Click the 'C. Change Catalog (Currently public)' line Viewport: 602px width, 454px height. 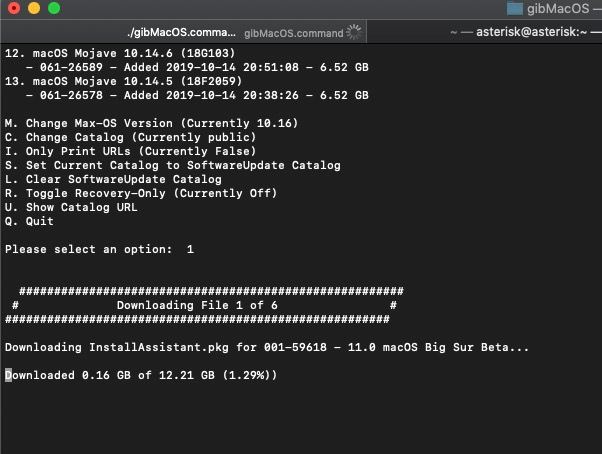click(x=130, y=137)
